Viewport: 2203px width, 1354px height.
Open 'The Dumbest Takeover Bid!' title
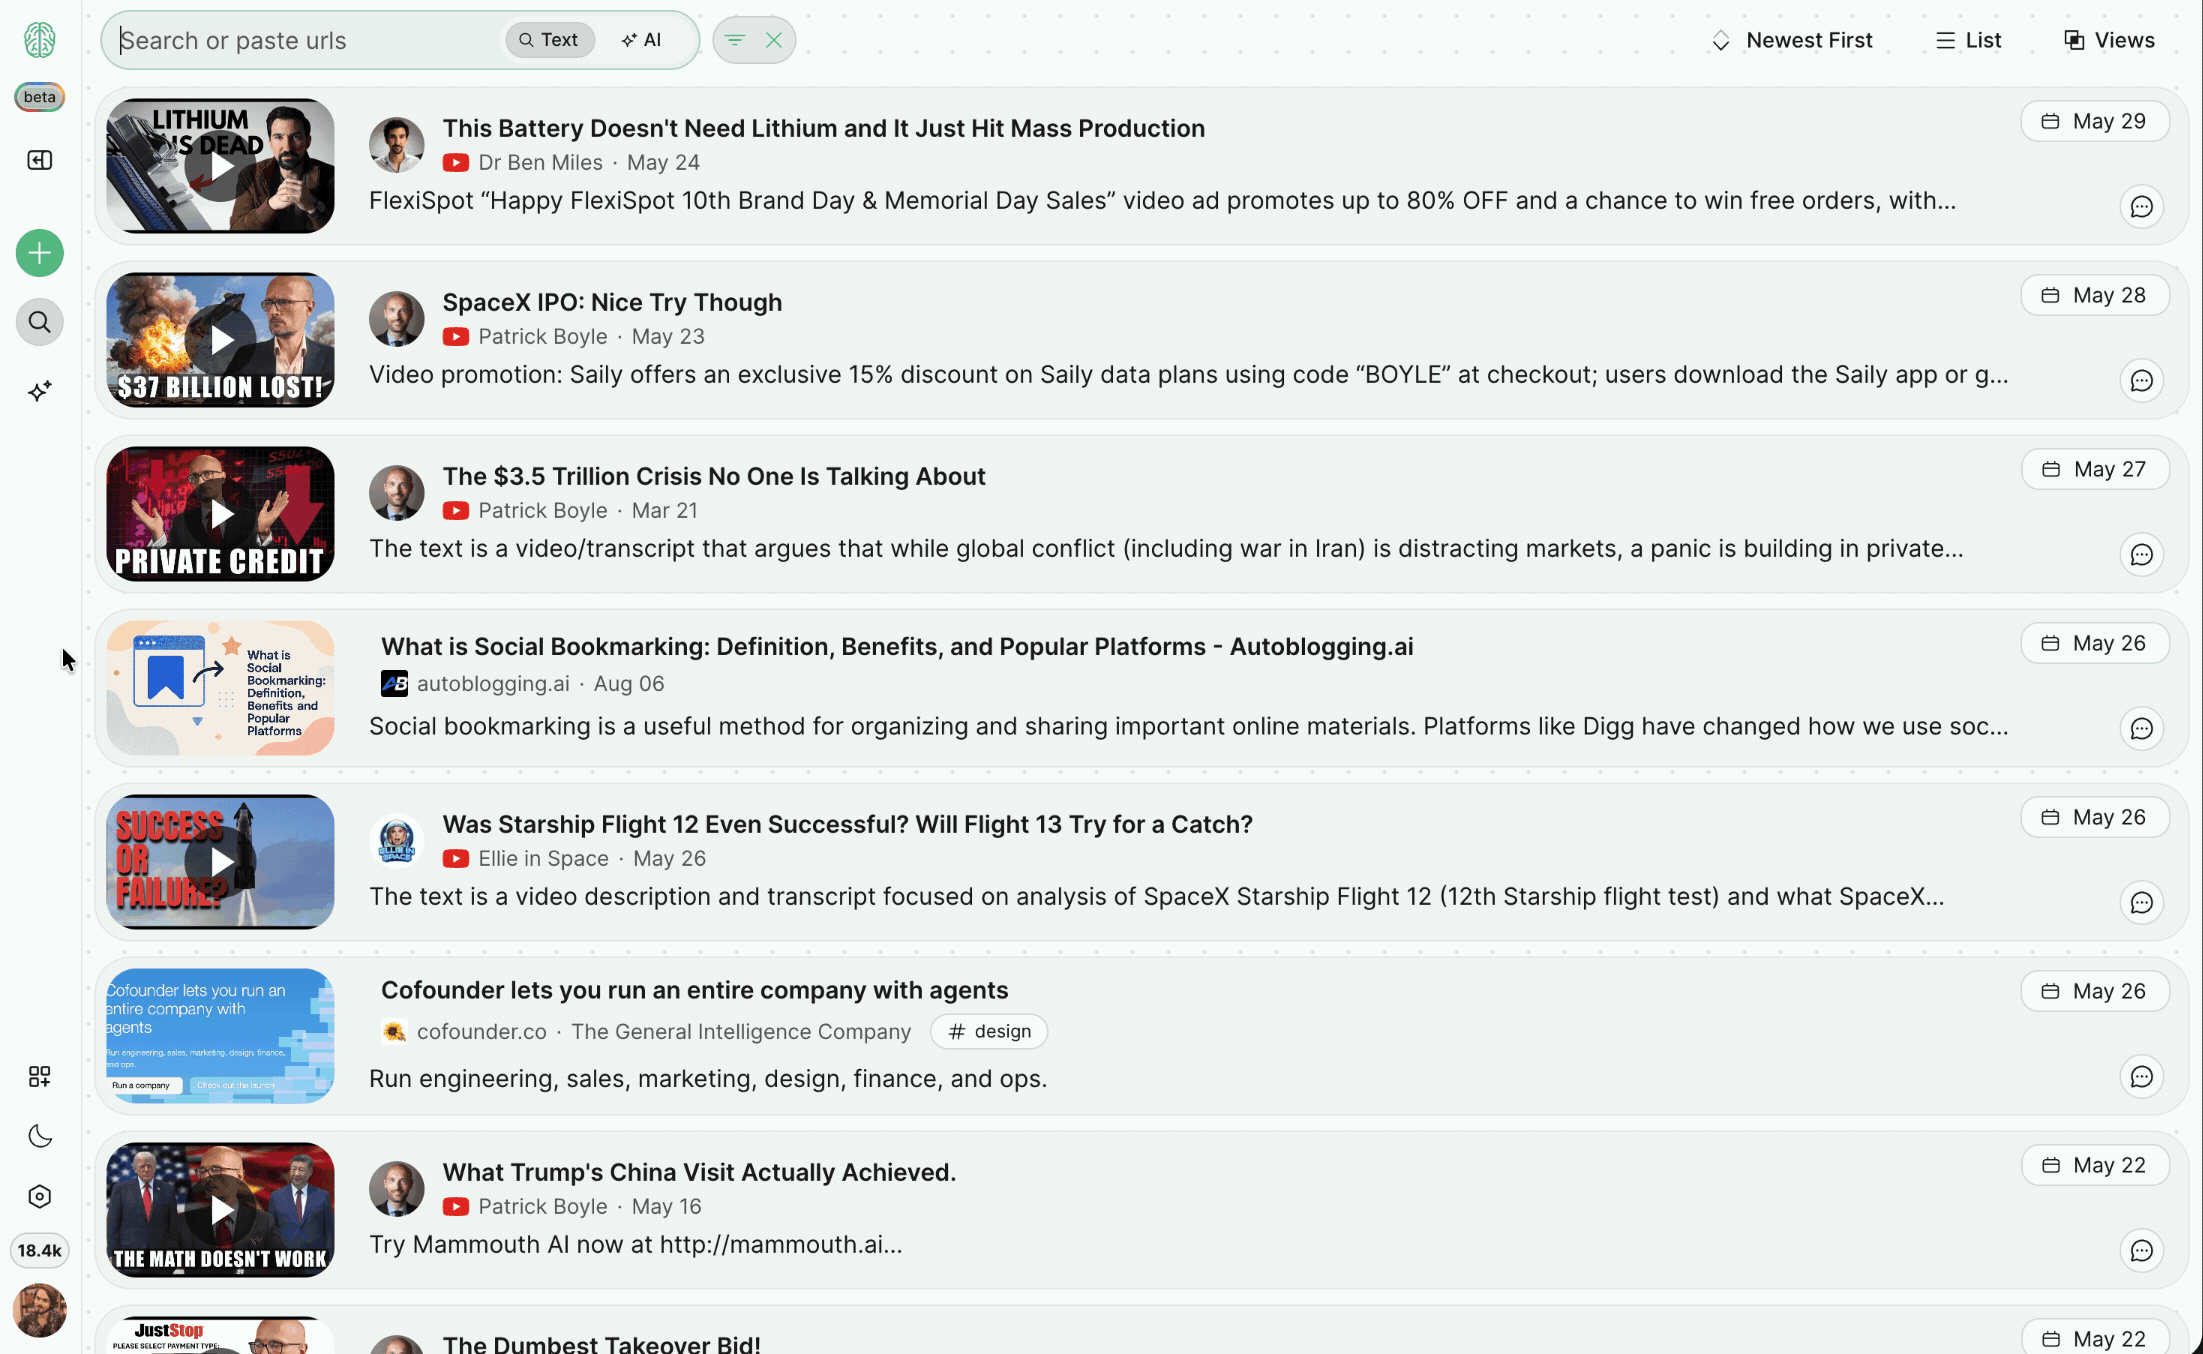tap(602, 1343)
